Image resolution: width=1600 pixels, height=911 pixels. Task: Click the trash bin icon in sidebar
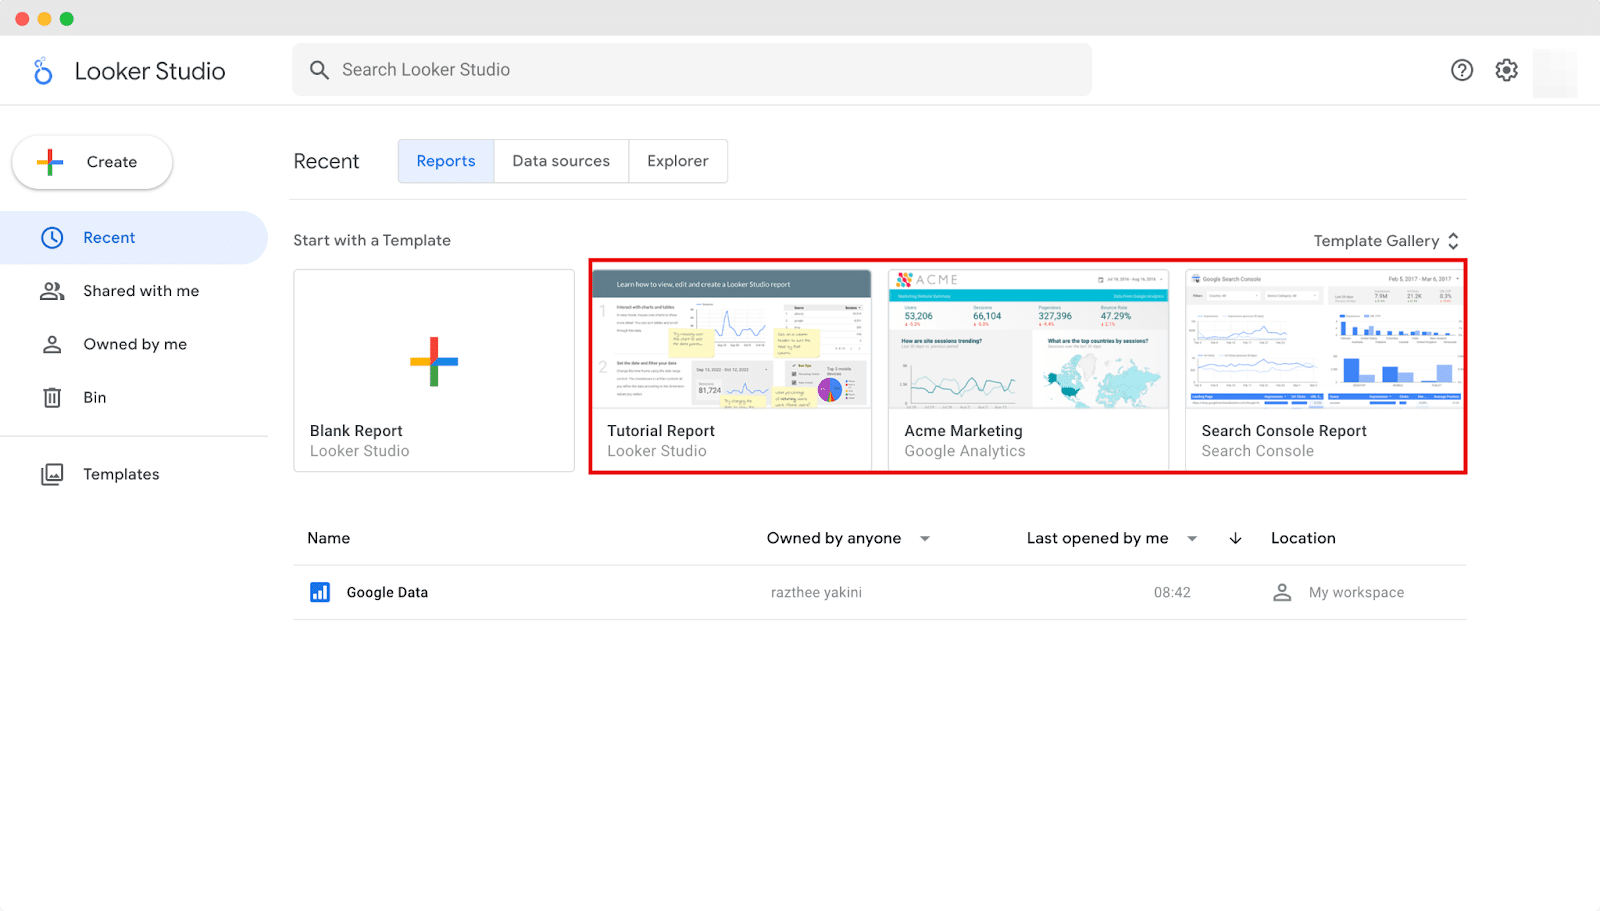click(52, 397)
